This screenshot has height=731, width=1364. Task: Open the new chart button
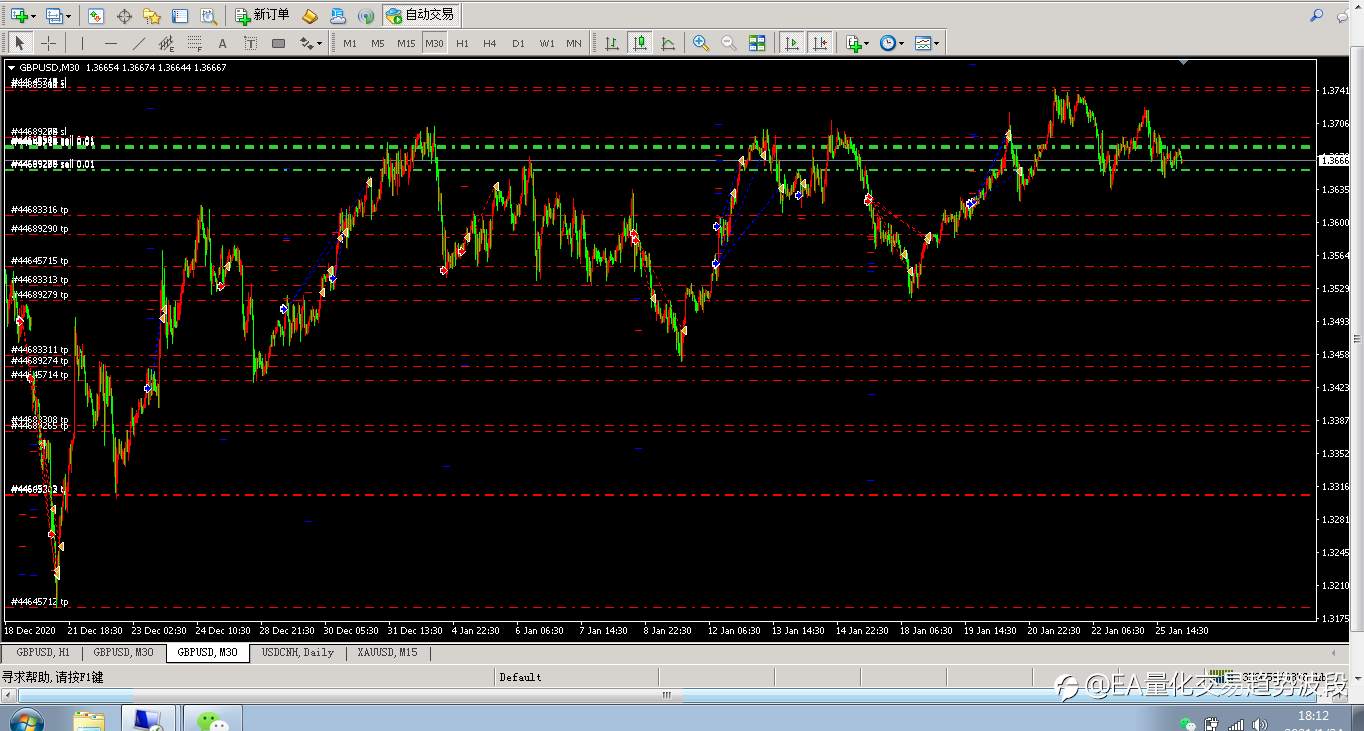(18, 16)
